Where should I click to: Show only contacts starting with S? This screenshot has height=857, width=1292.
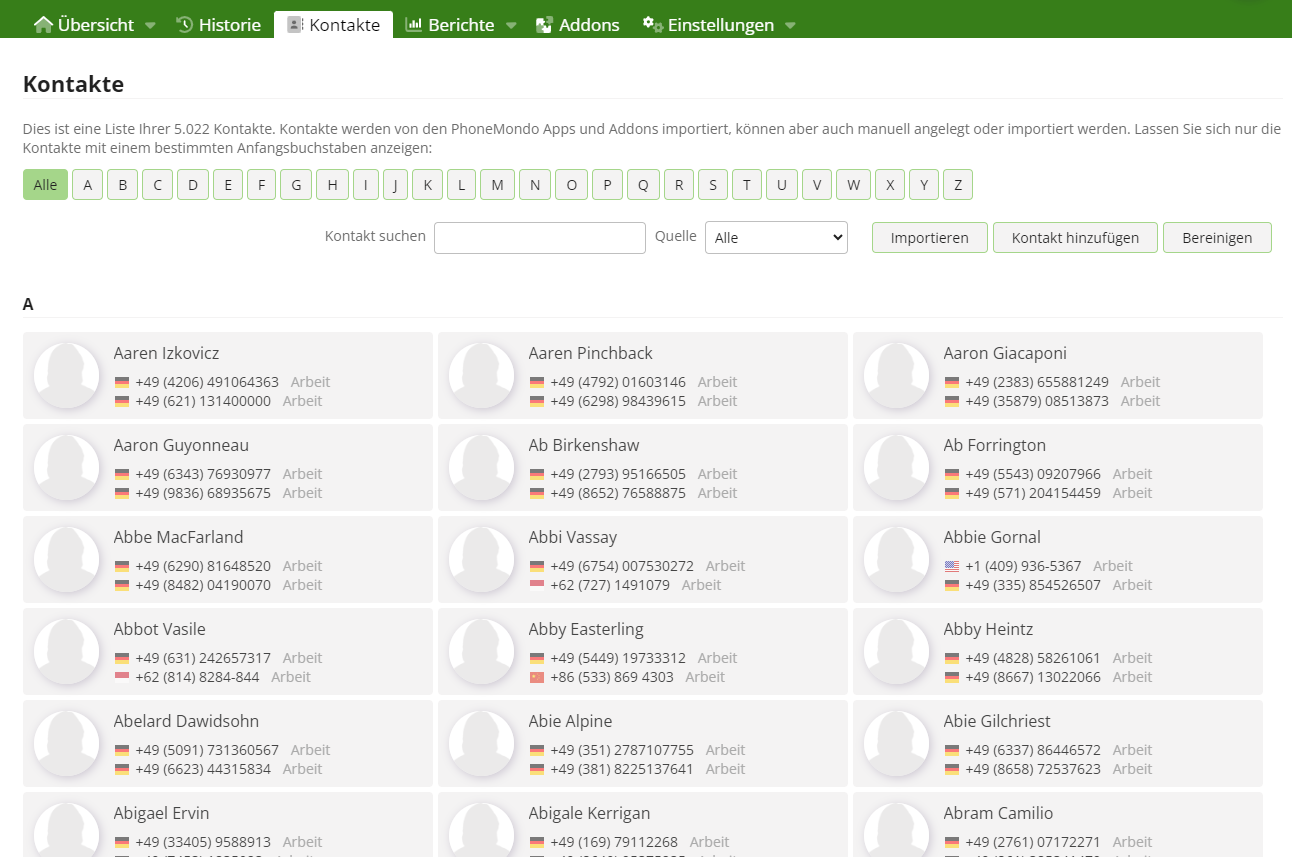pos(713,185)
